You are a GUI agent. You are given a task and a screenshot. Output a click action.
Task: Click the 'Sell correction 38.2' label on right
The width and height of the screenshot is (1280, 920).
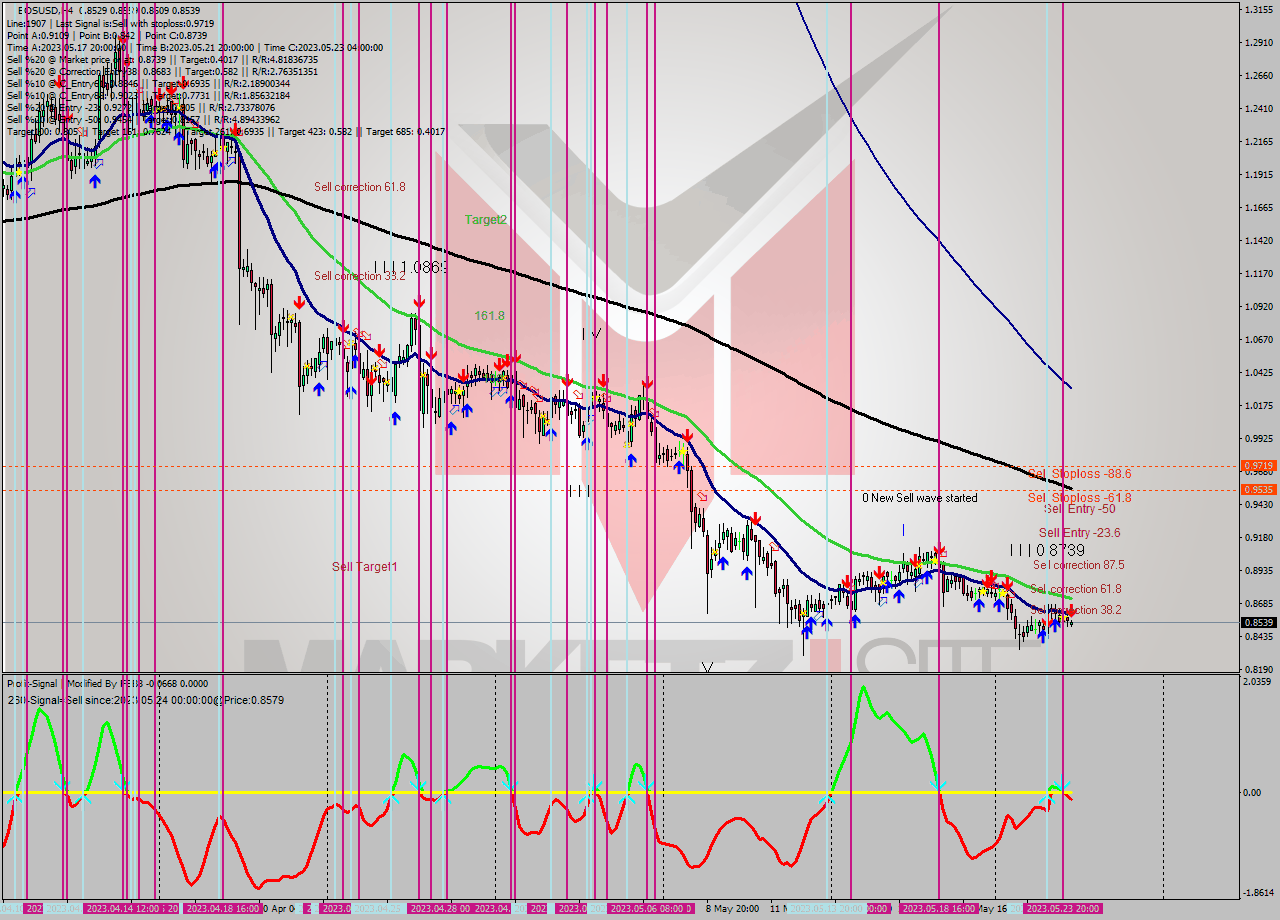tap(1077, 610)
